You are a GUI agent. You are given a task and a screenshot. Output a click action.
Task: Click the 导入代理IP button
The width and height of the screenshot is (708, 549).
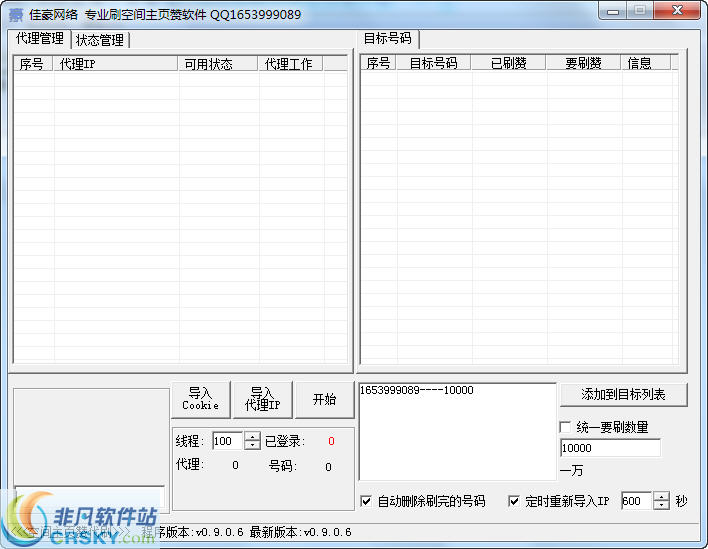(x=263, y=400)
